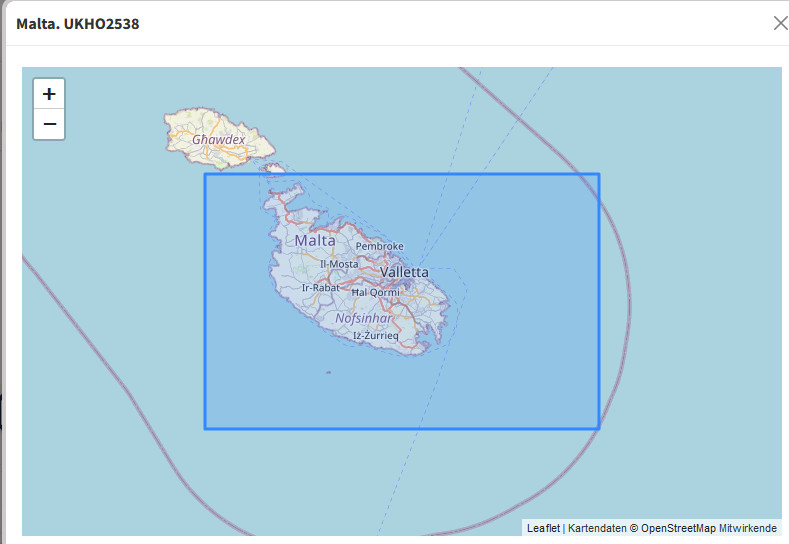Viewport: 789px width, 544px height.
Task: Click the zoom out minus button
Action: pos(49,125)
